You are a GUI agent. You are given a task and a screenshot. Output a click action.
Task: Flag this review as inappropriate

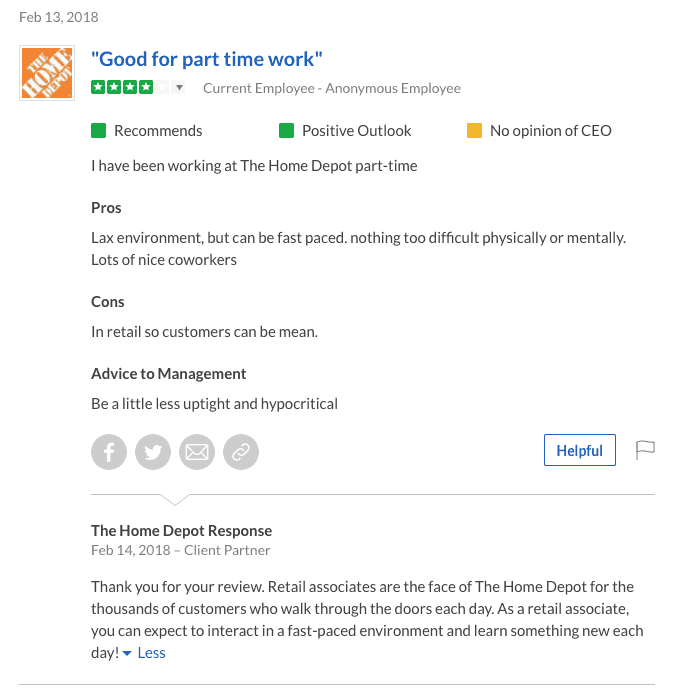pyautogui.click(x=645, y=450)
